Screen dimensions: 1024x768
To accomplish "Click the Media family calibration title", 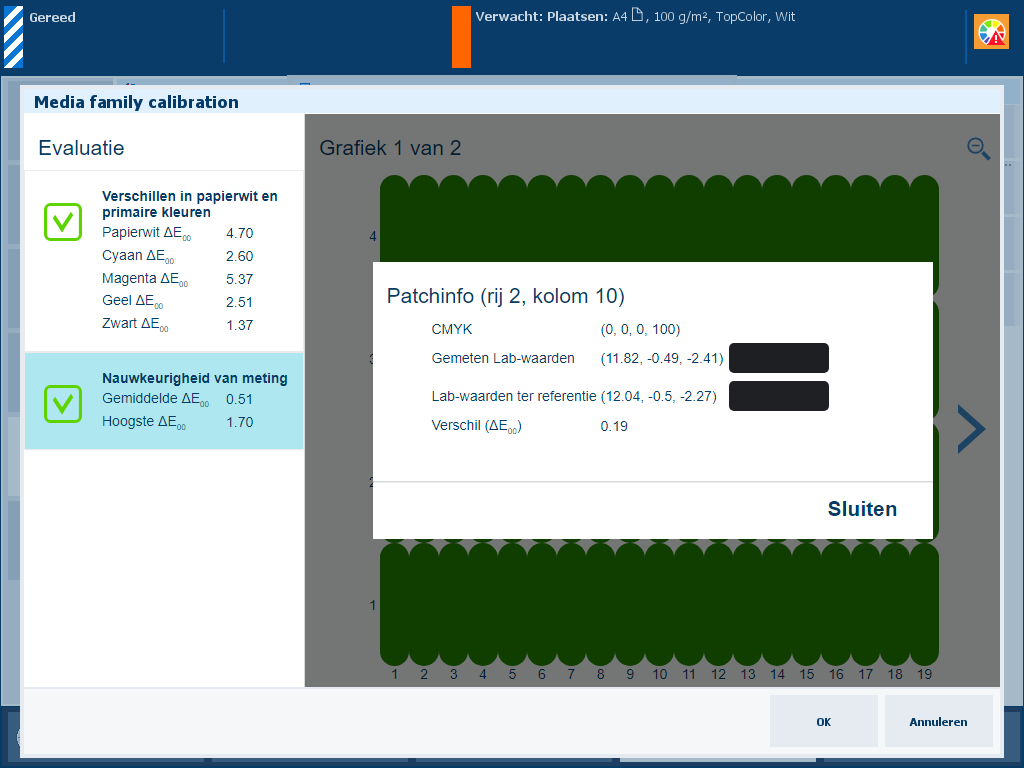I will point(136,102).
